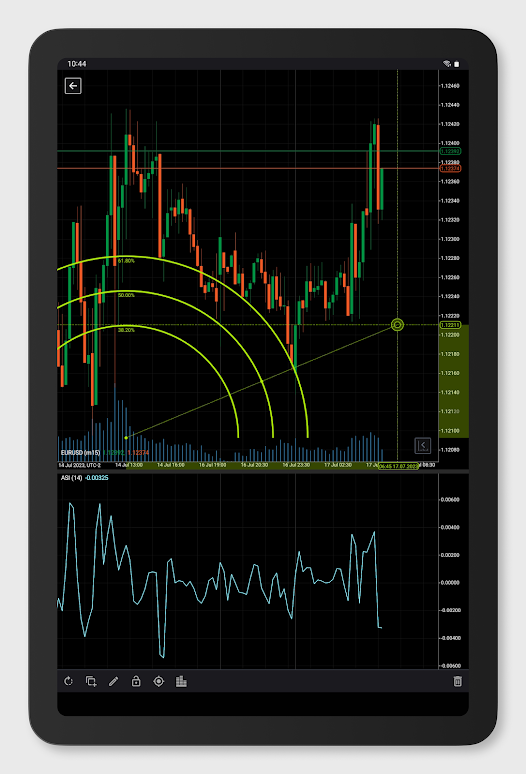The width and height of the screenshot is (526, 774).
Task: Select the 38.20% Fibonacci arc label
Action: point(126,330)
